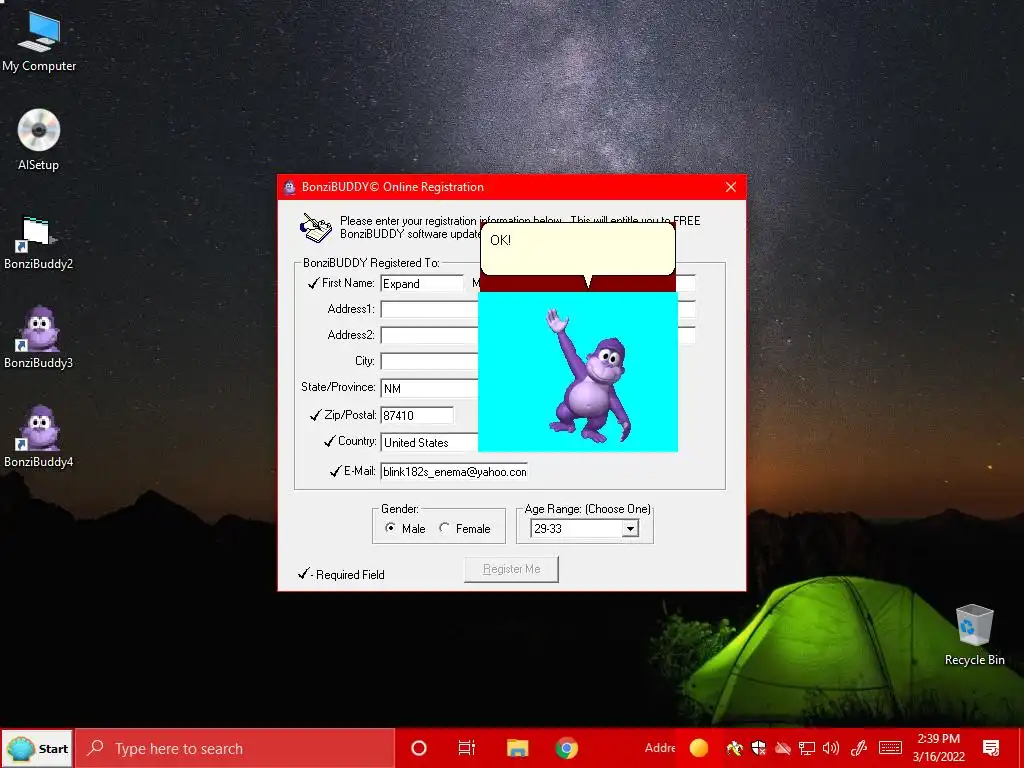
Task: Open the Windows Security shield tray icon
Action: (758, 748)
